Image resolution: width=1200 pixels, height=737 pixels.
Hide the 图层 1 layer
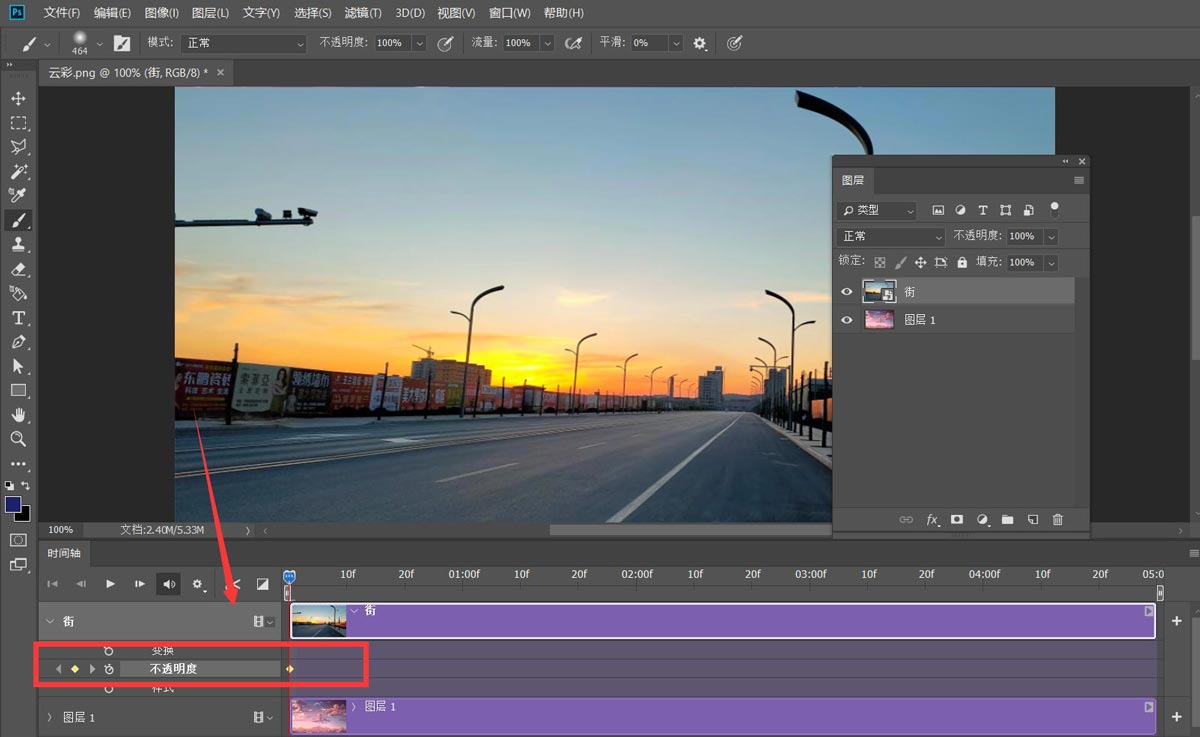click(x=847, y=320)
